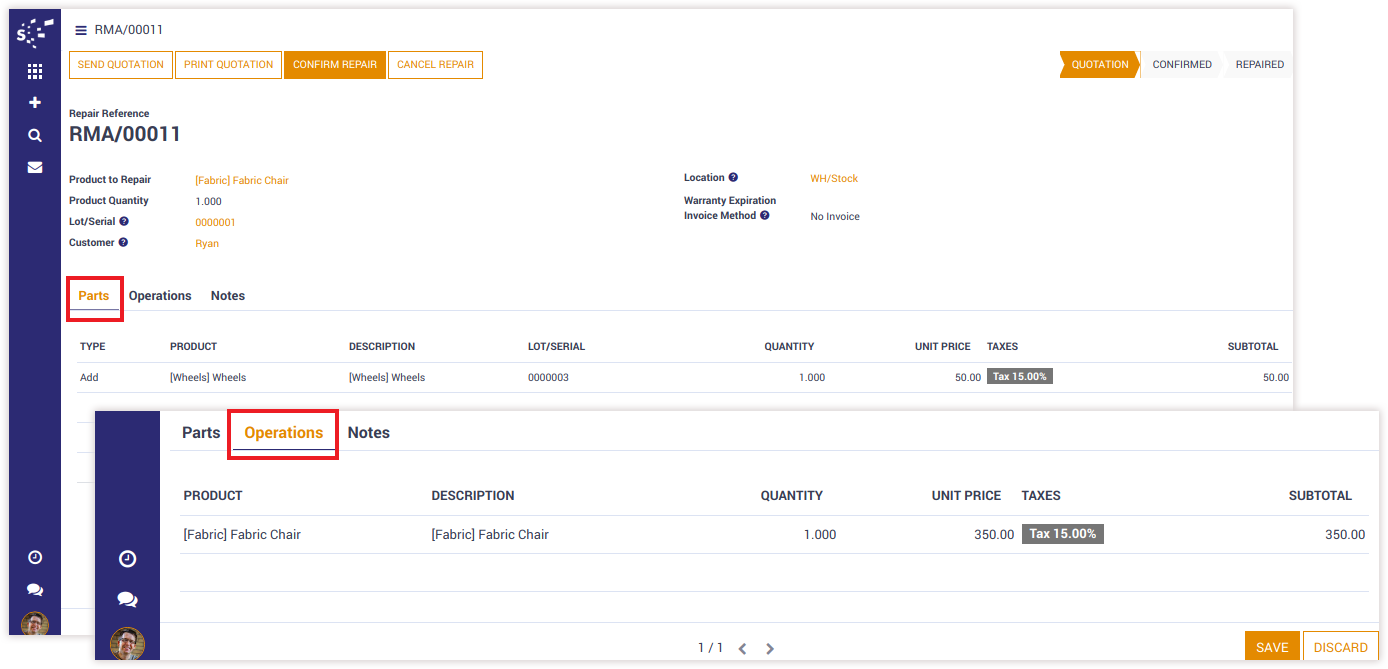Click the Confirm Repair button
Screen dimensions: 1388x669
[x=335, y=65]
